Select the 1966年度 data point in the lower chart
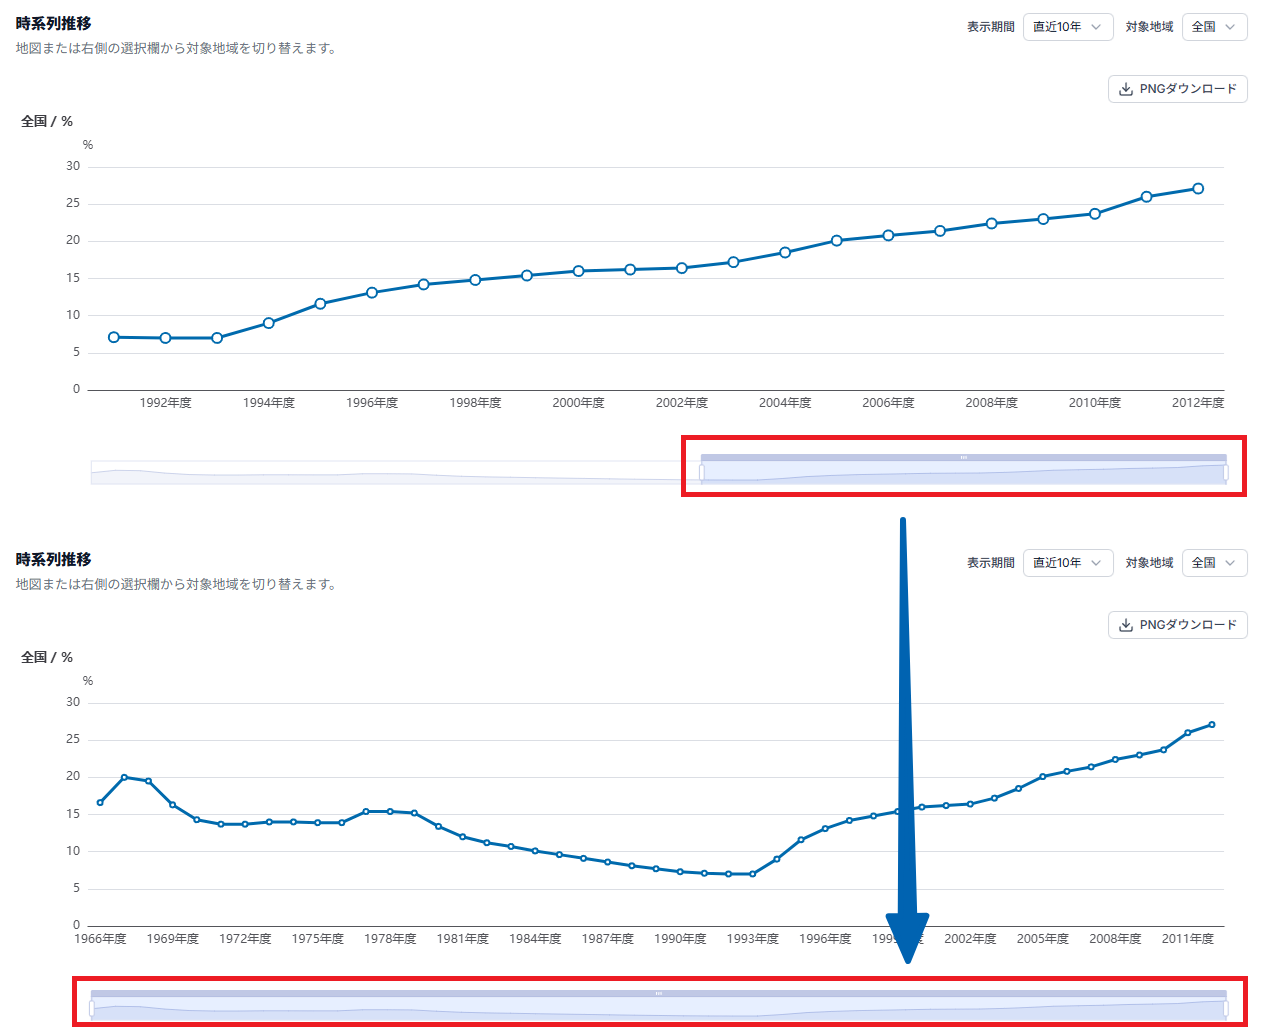The image size is (1270, 1034). [x=100, y=803]
